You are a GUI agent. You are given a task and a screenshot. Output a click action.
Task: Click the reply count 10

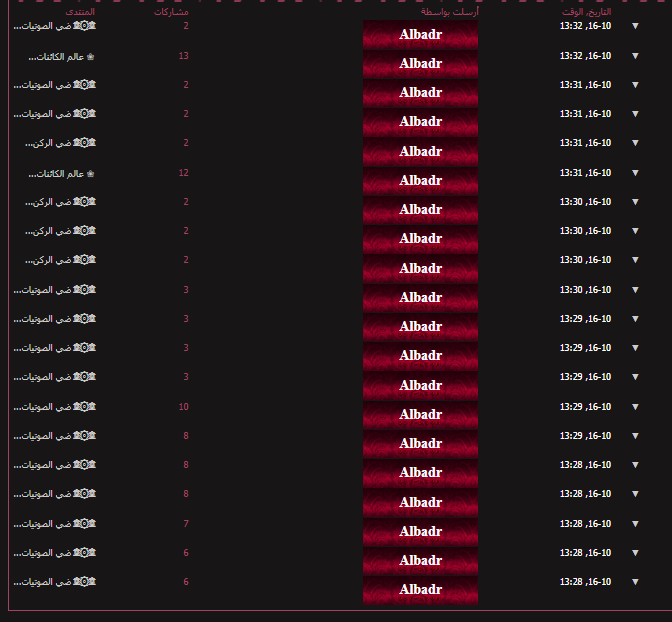pyautogui.click(x=183, y=407)
